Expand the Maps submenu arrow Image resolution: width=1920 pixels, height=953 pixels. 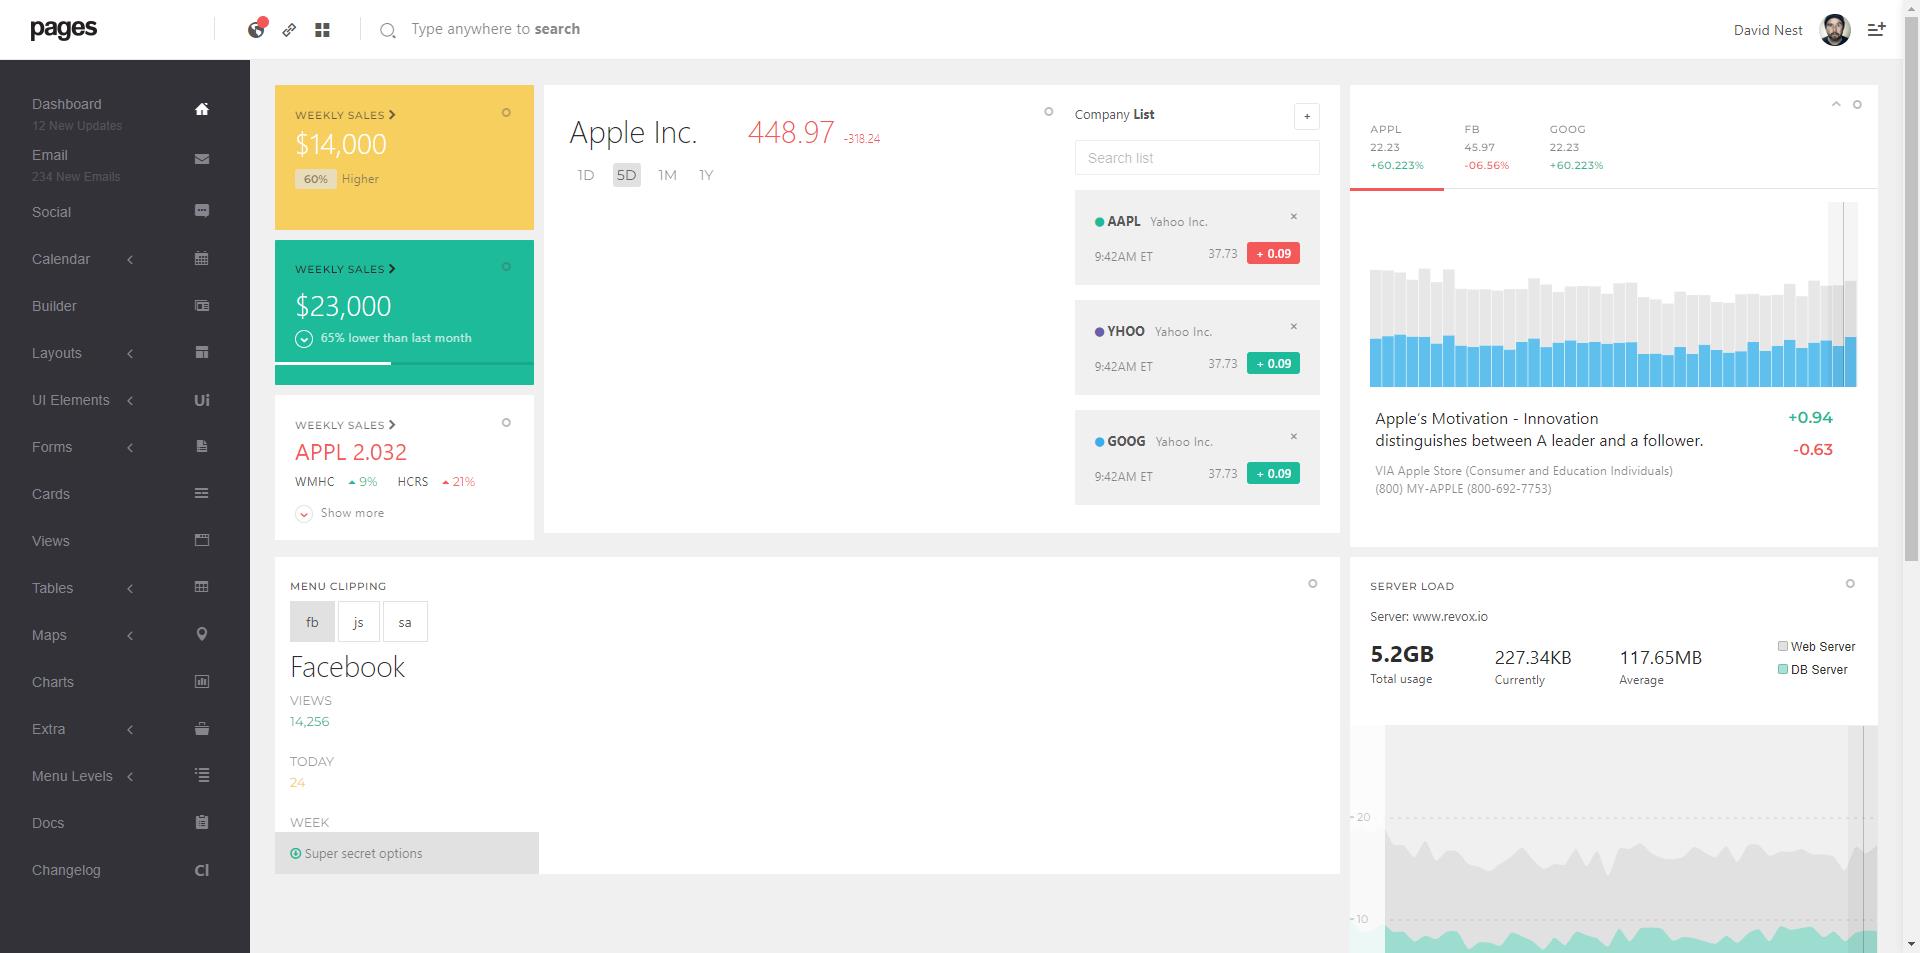click(x=130, y=636)
